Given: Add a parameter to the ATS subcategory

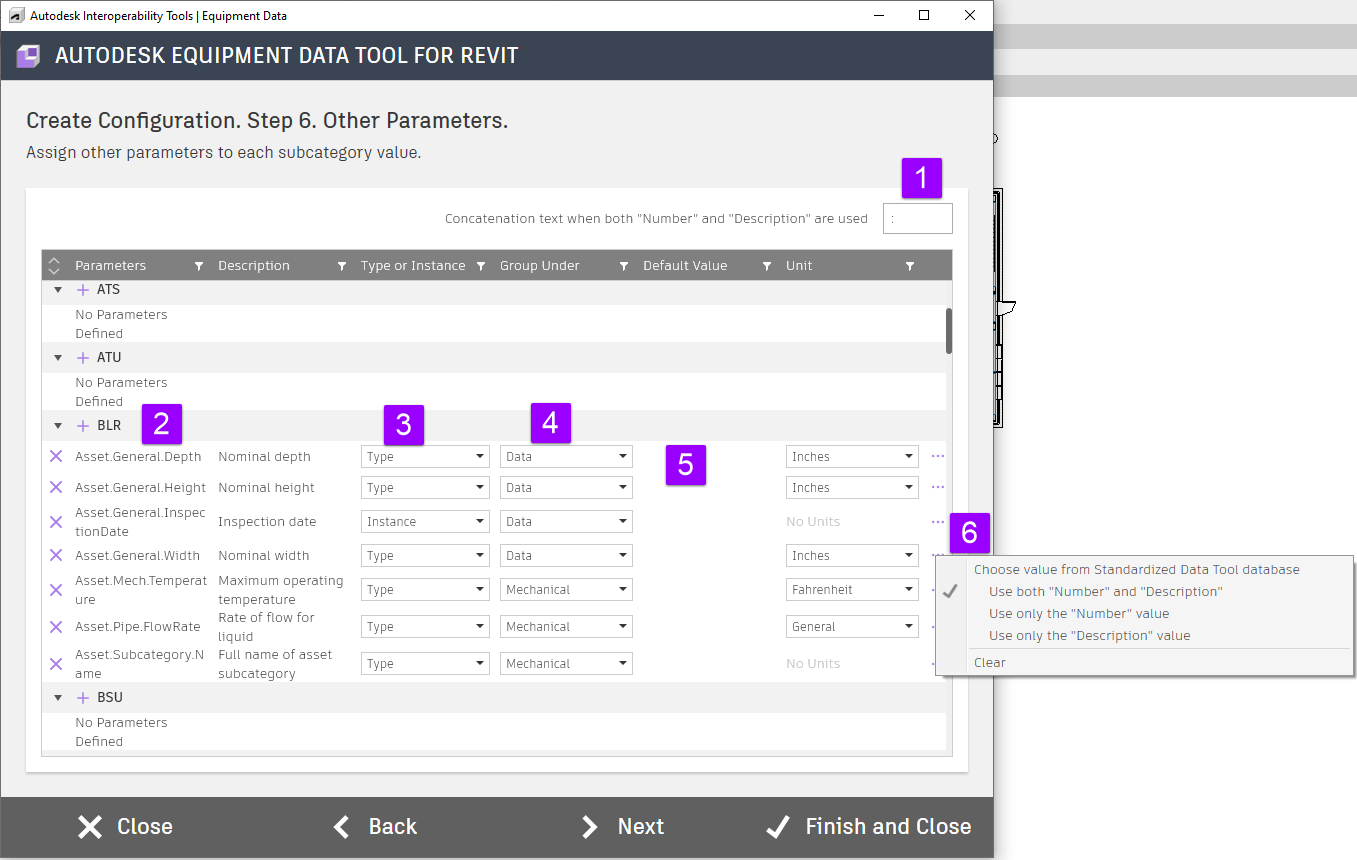Looking at the screenshot, I should tap(83, 290).
